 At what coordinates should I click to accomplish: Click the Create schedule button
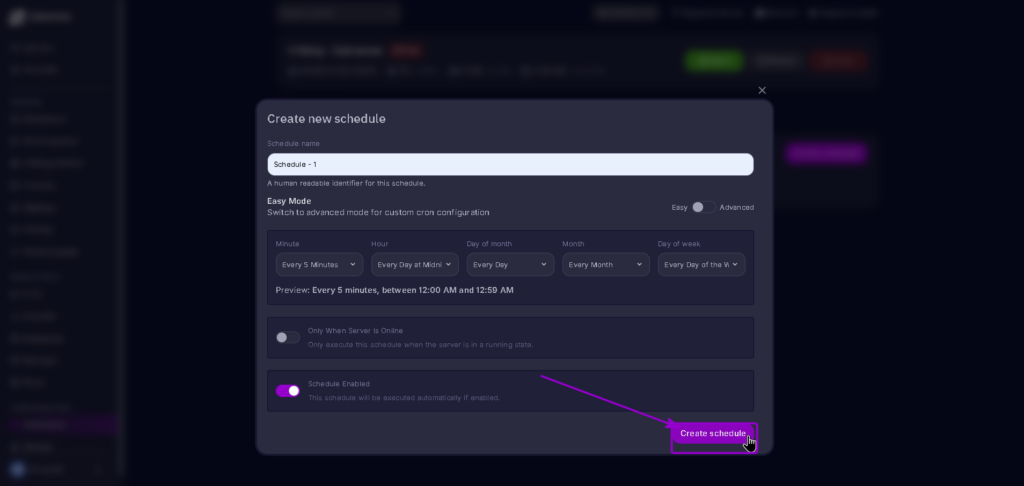[x=712, y=433]
